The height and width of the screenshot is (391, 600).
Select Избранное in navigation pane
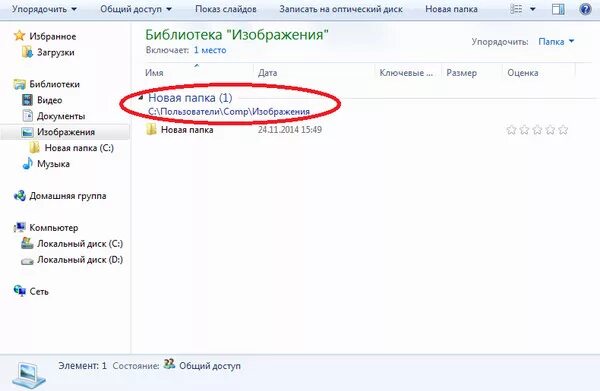pos(53,36)
